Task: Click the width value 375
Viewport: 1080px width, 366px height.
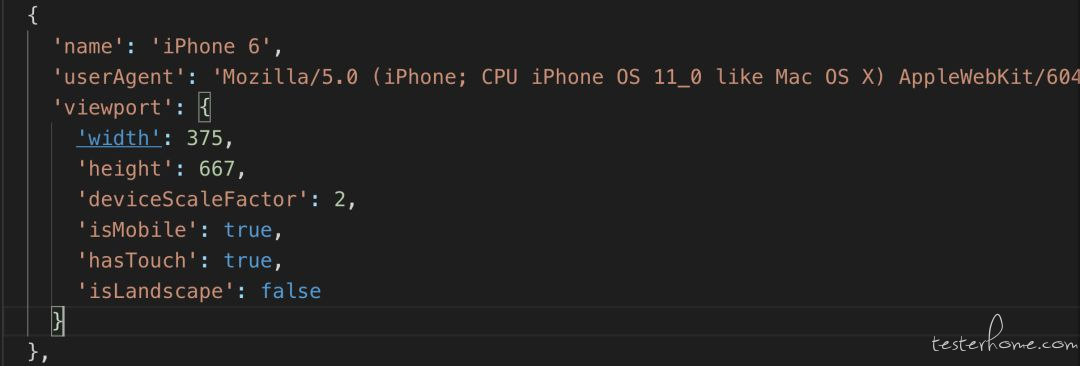Action: coord(205,138)
